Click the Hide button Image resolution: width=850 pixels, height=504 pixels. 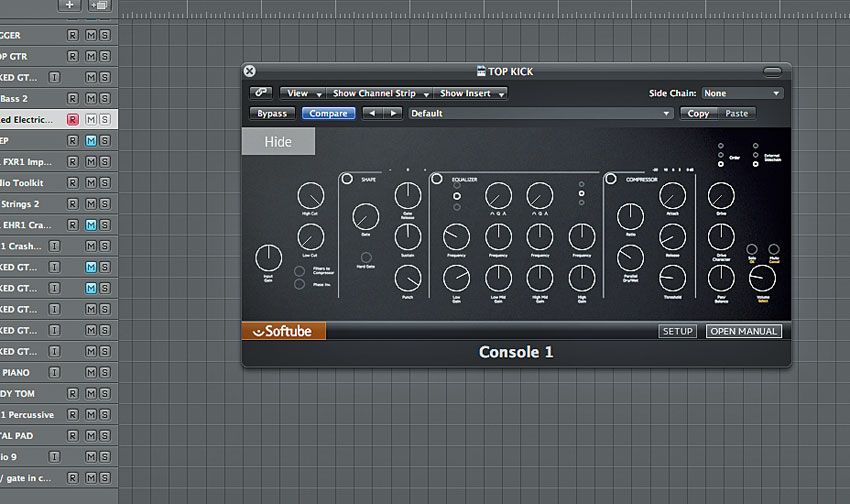[278, 141]
